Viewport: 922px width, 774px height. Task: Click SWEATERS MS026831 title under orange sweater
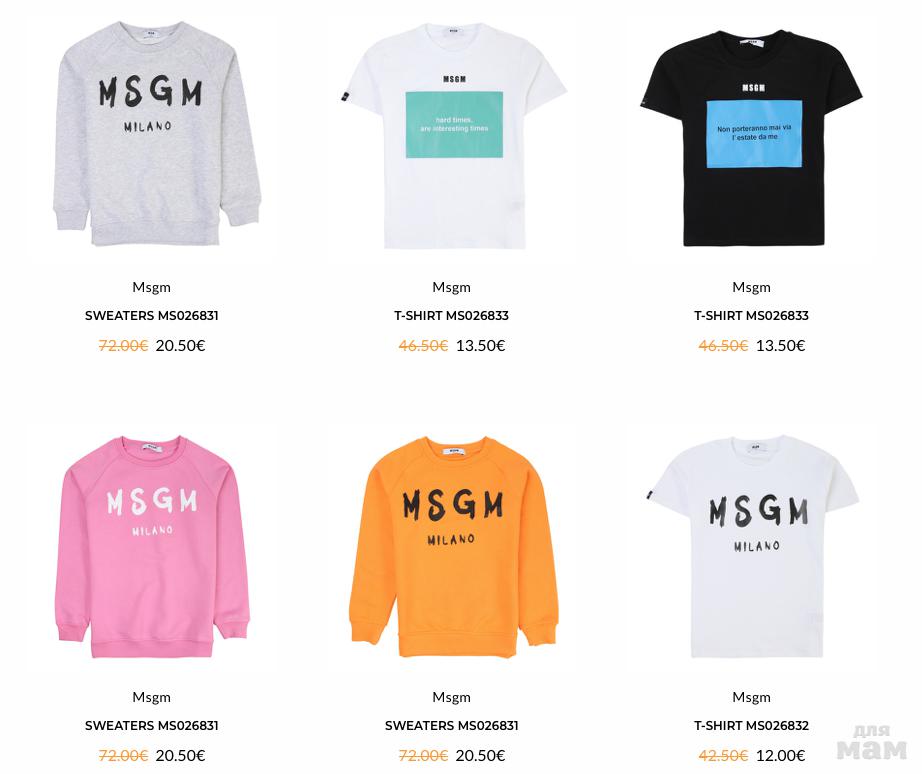[452, 726]
